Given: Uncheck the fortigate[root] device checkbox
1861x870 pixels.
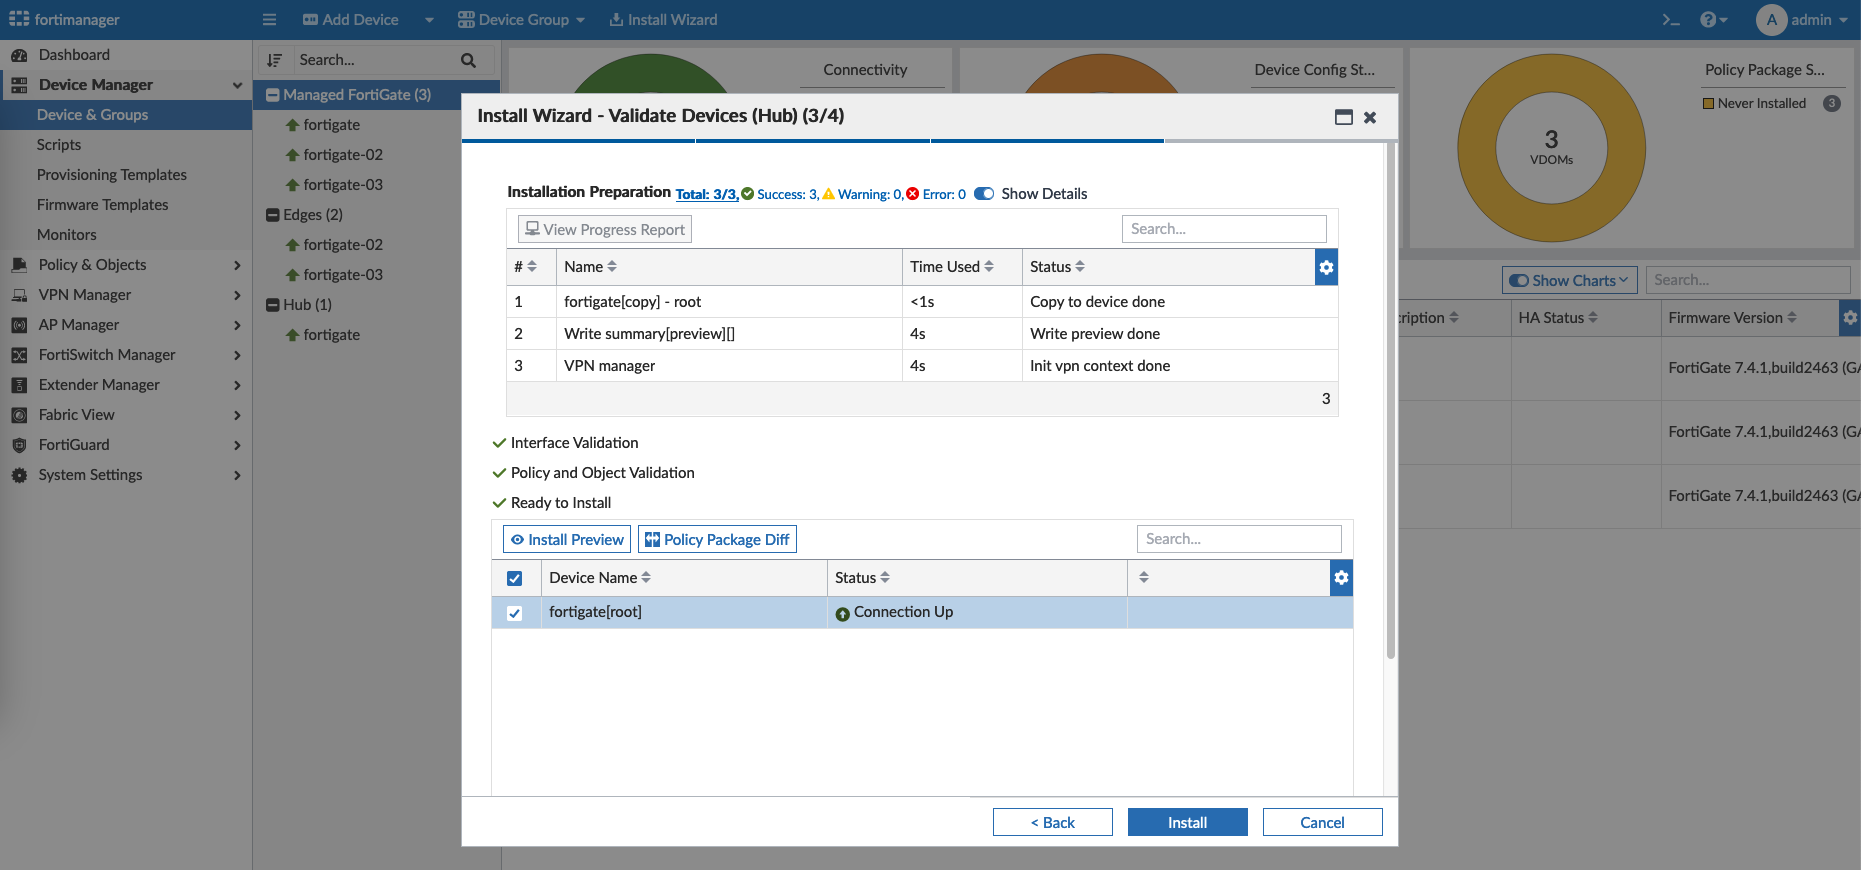Looking at the screenshot, I should pyautogui.click(x=515, y=613).
